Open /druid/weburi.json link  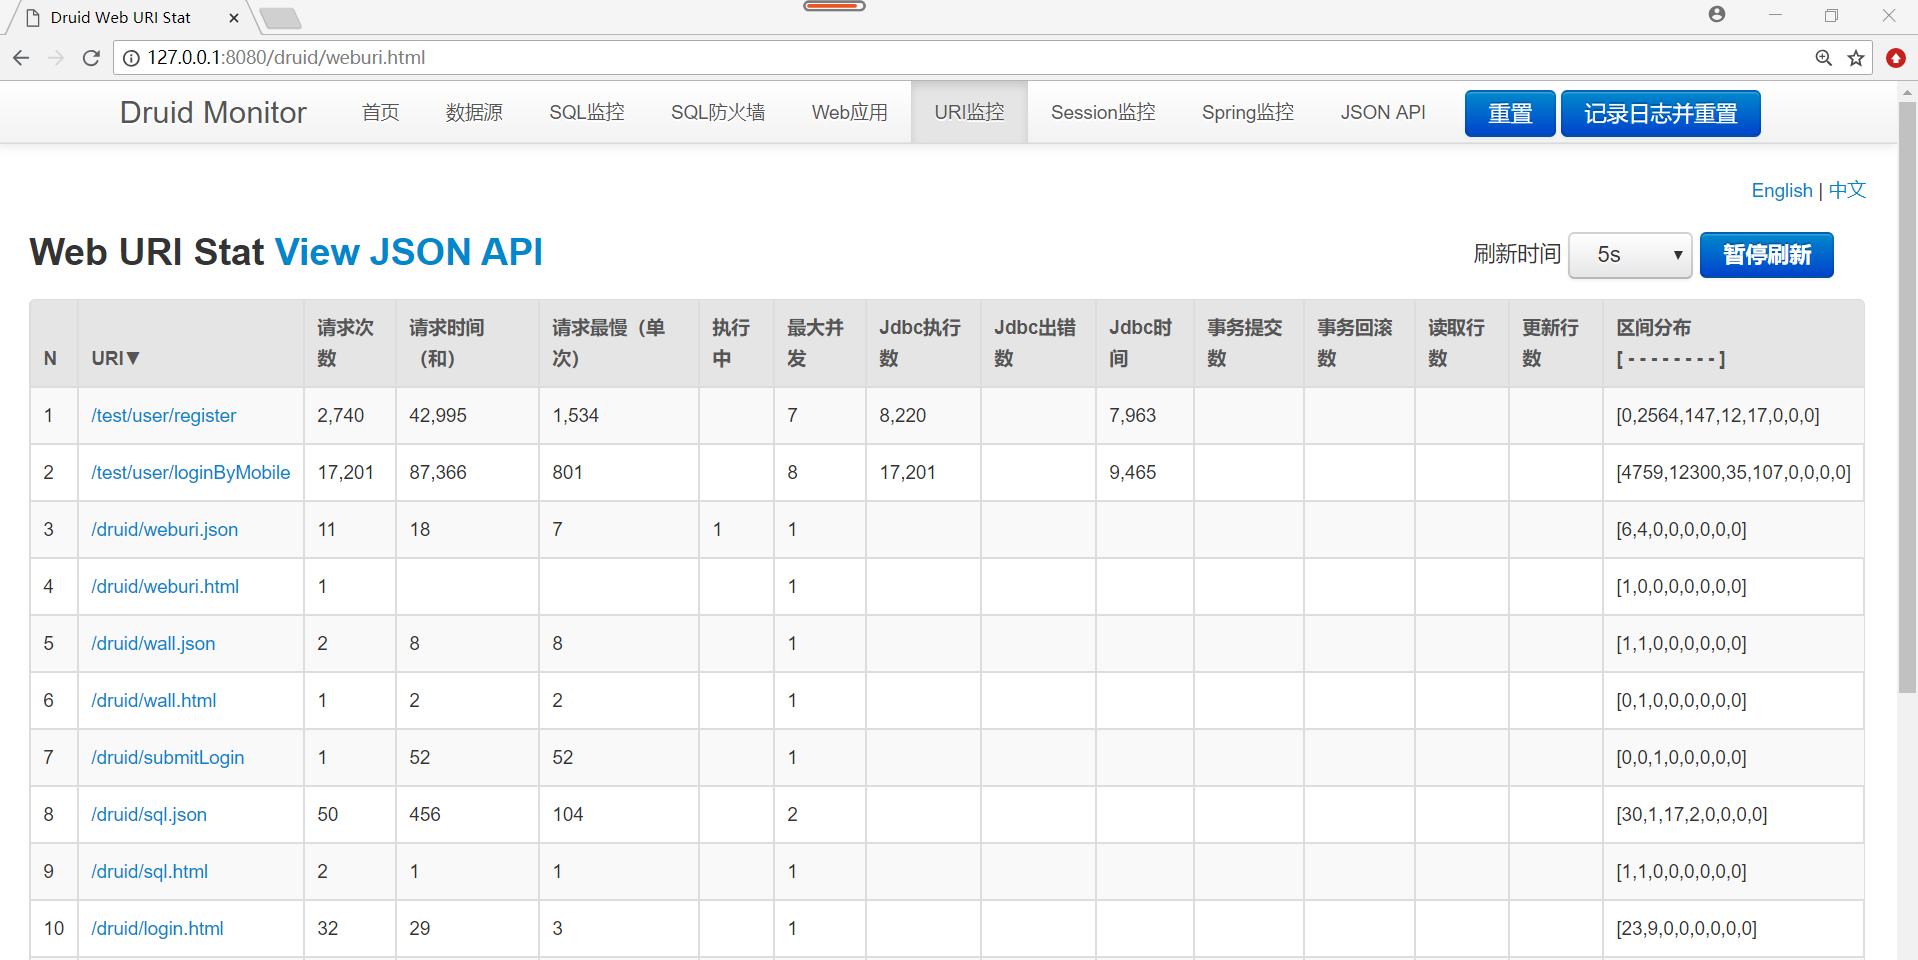(165, 530)
